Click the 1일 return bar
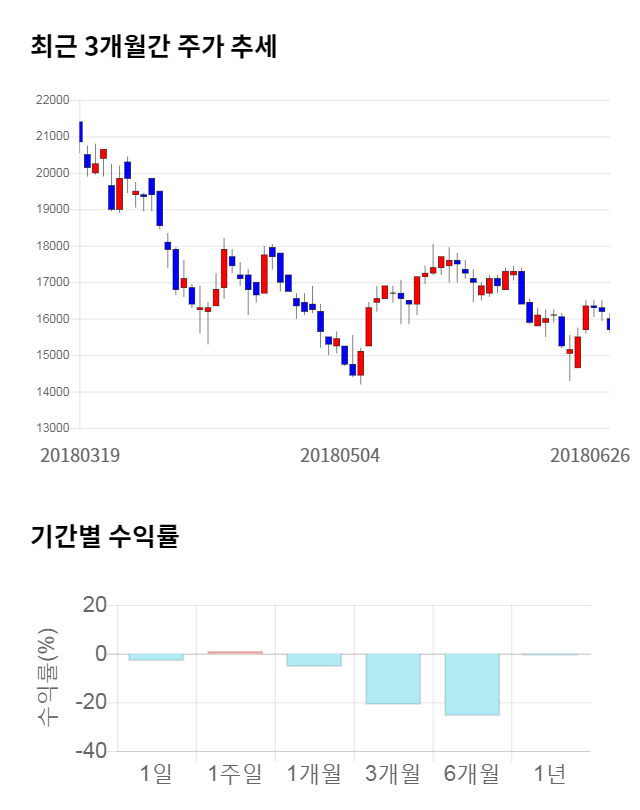Screen dimensions: 640x810 [156, 657]
